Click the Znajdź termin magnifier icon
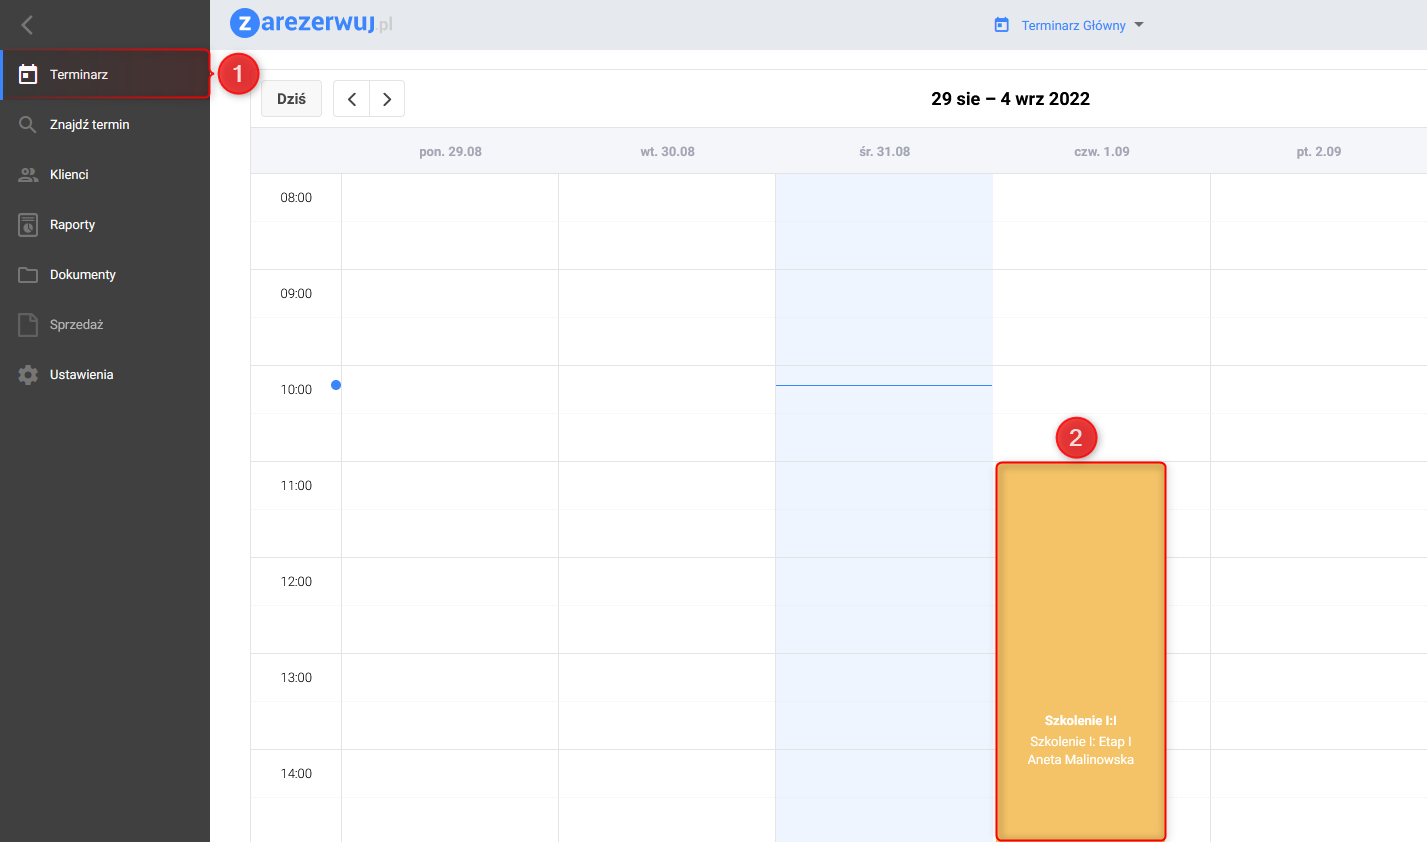 (x=28, y=125)
